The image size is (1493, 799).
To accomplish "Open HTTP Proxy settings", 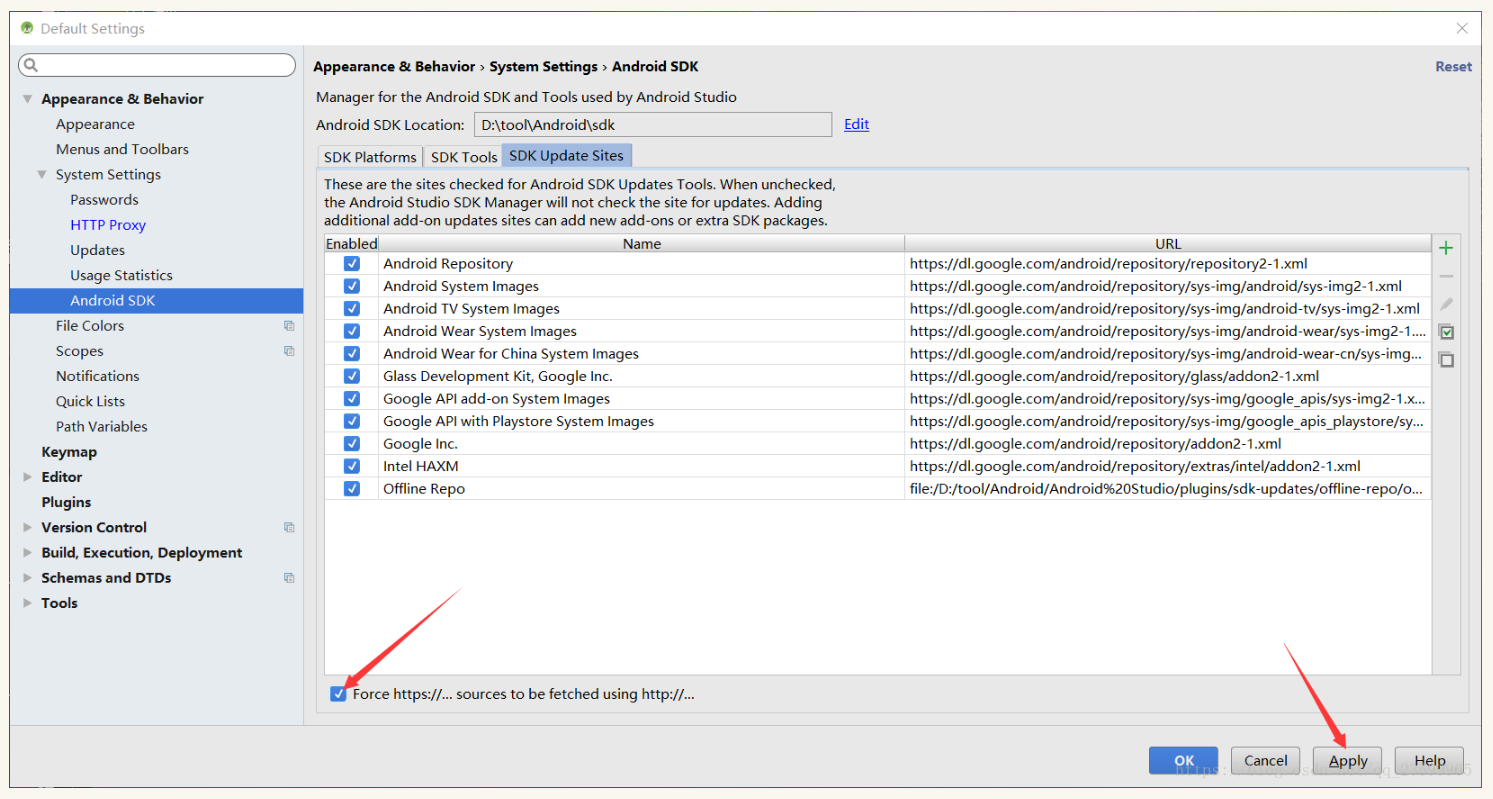I will click(108, 225).
